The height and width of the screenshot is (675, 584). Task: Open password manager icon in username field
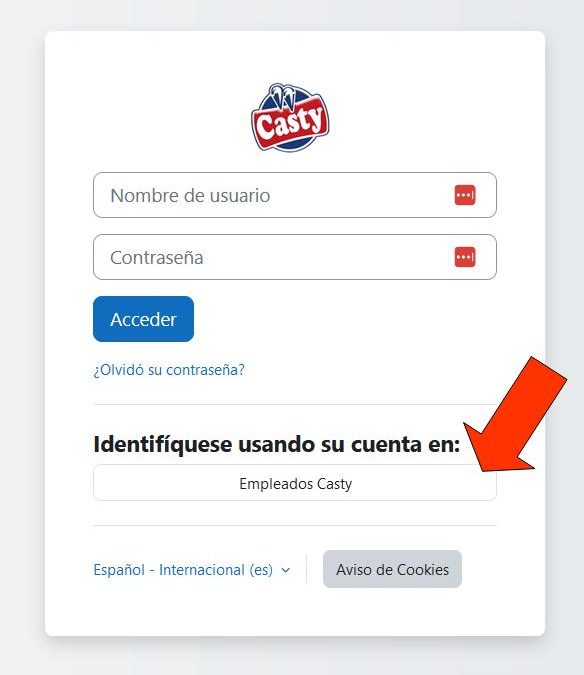[x=465, y=195]
